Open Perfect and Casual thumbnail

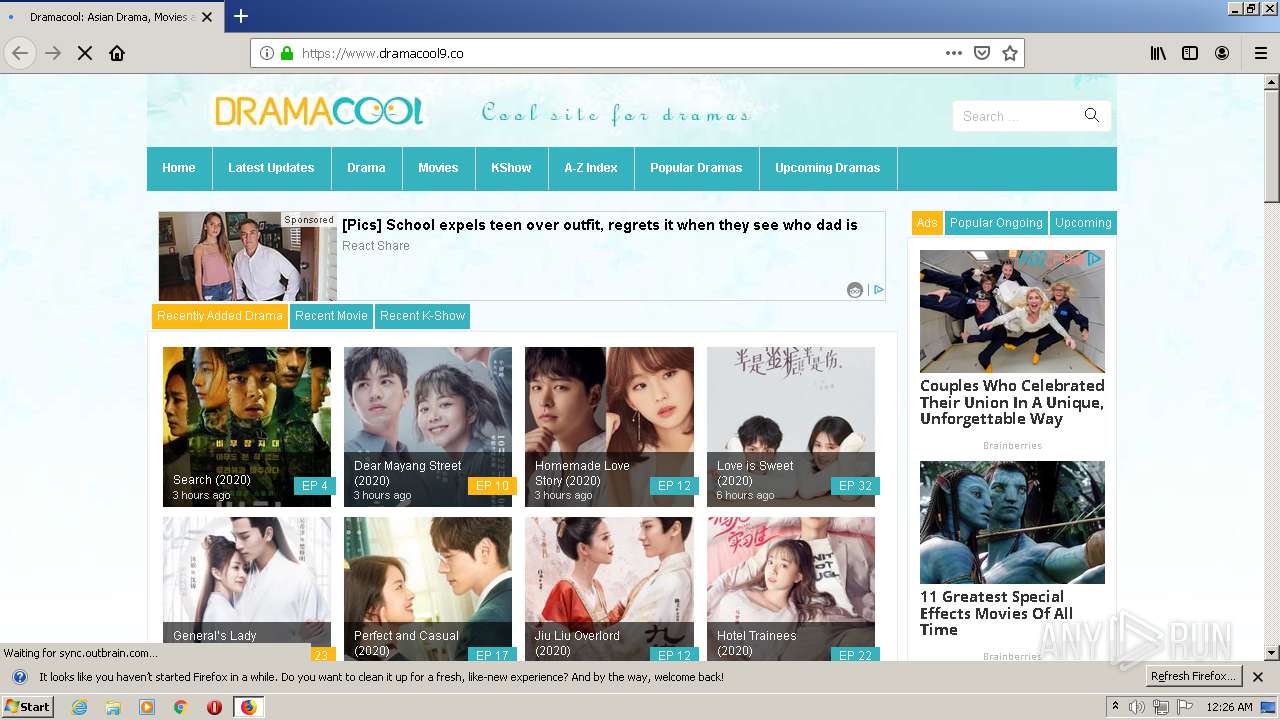click(428, 588)
